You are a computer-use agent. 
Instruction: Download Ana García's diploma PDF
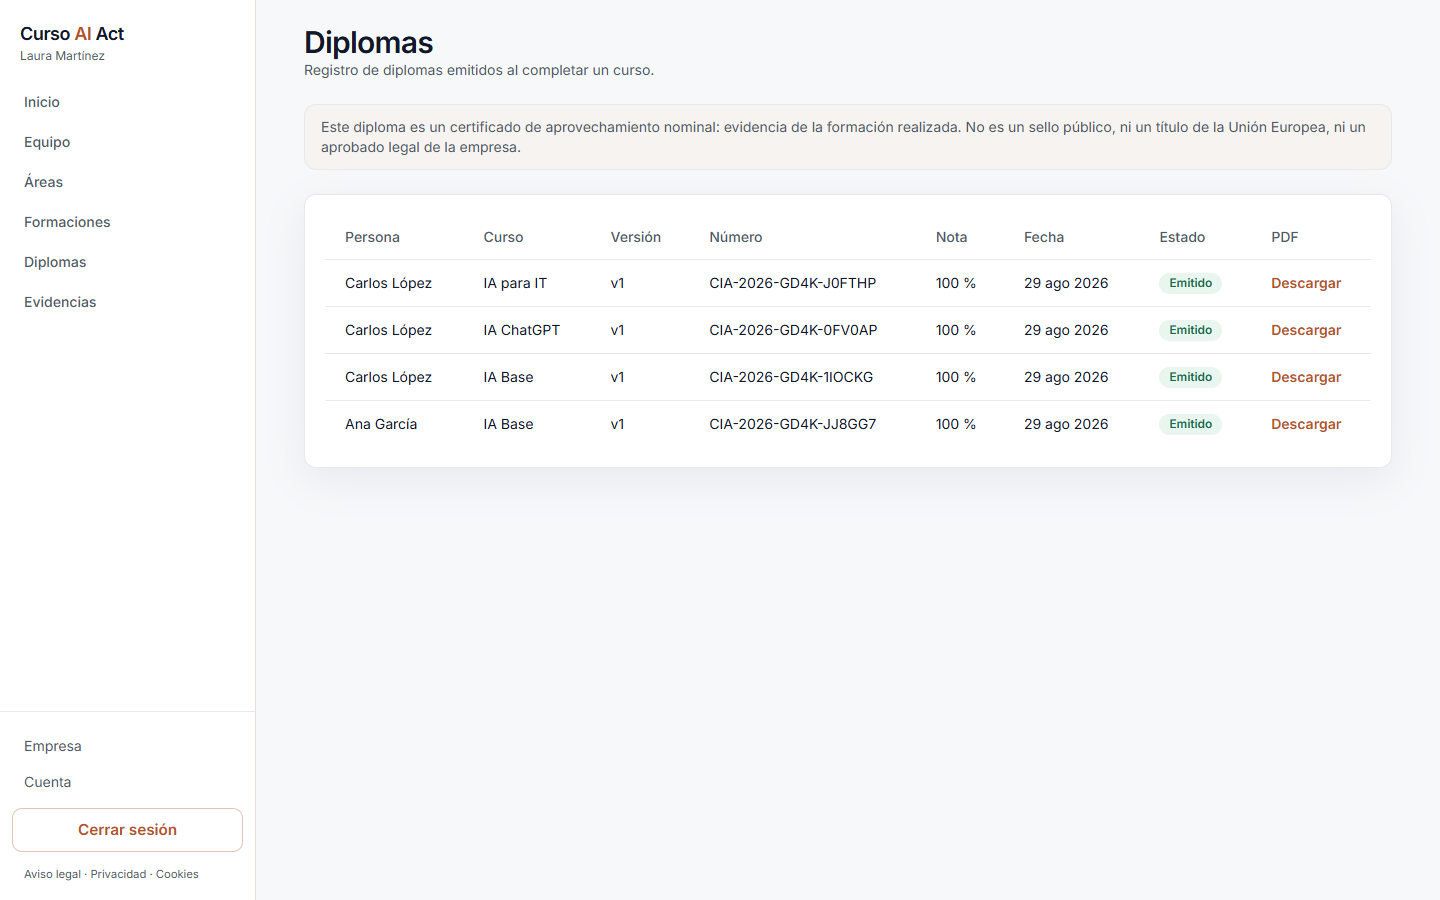pyautogui.click(x=1306, y=424)
